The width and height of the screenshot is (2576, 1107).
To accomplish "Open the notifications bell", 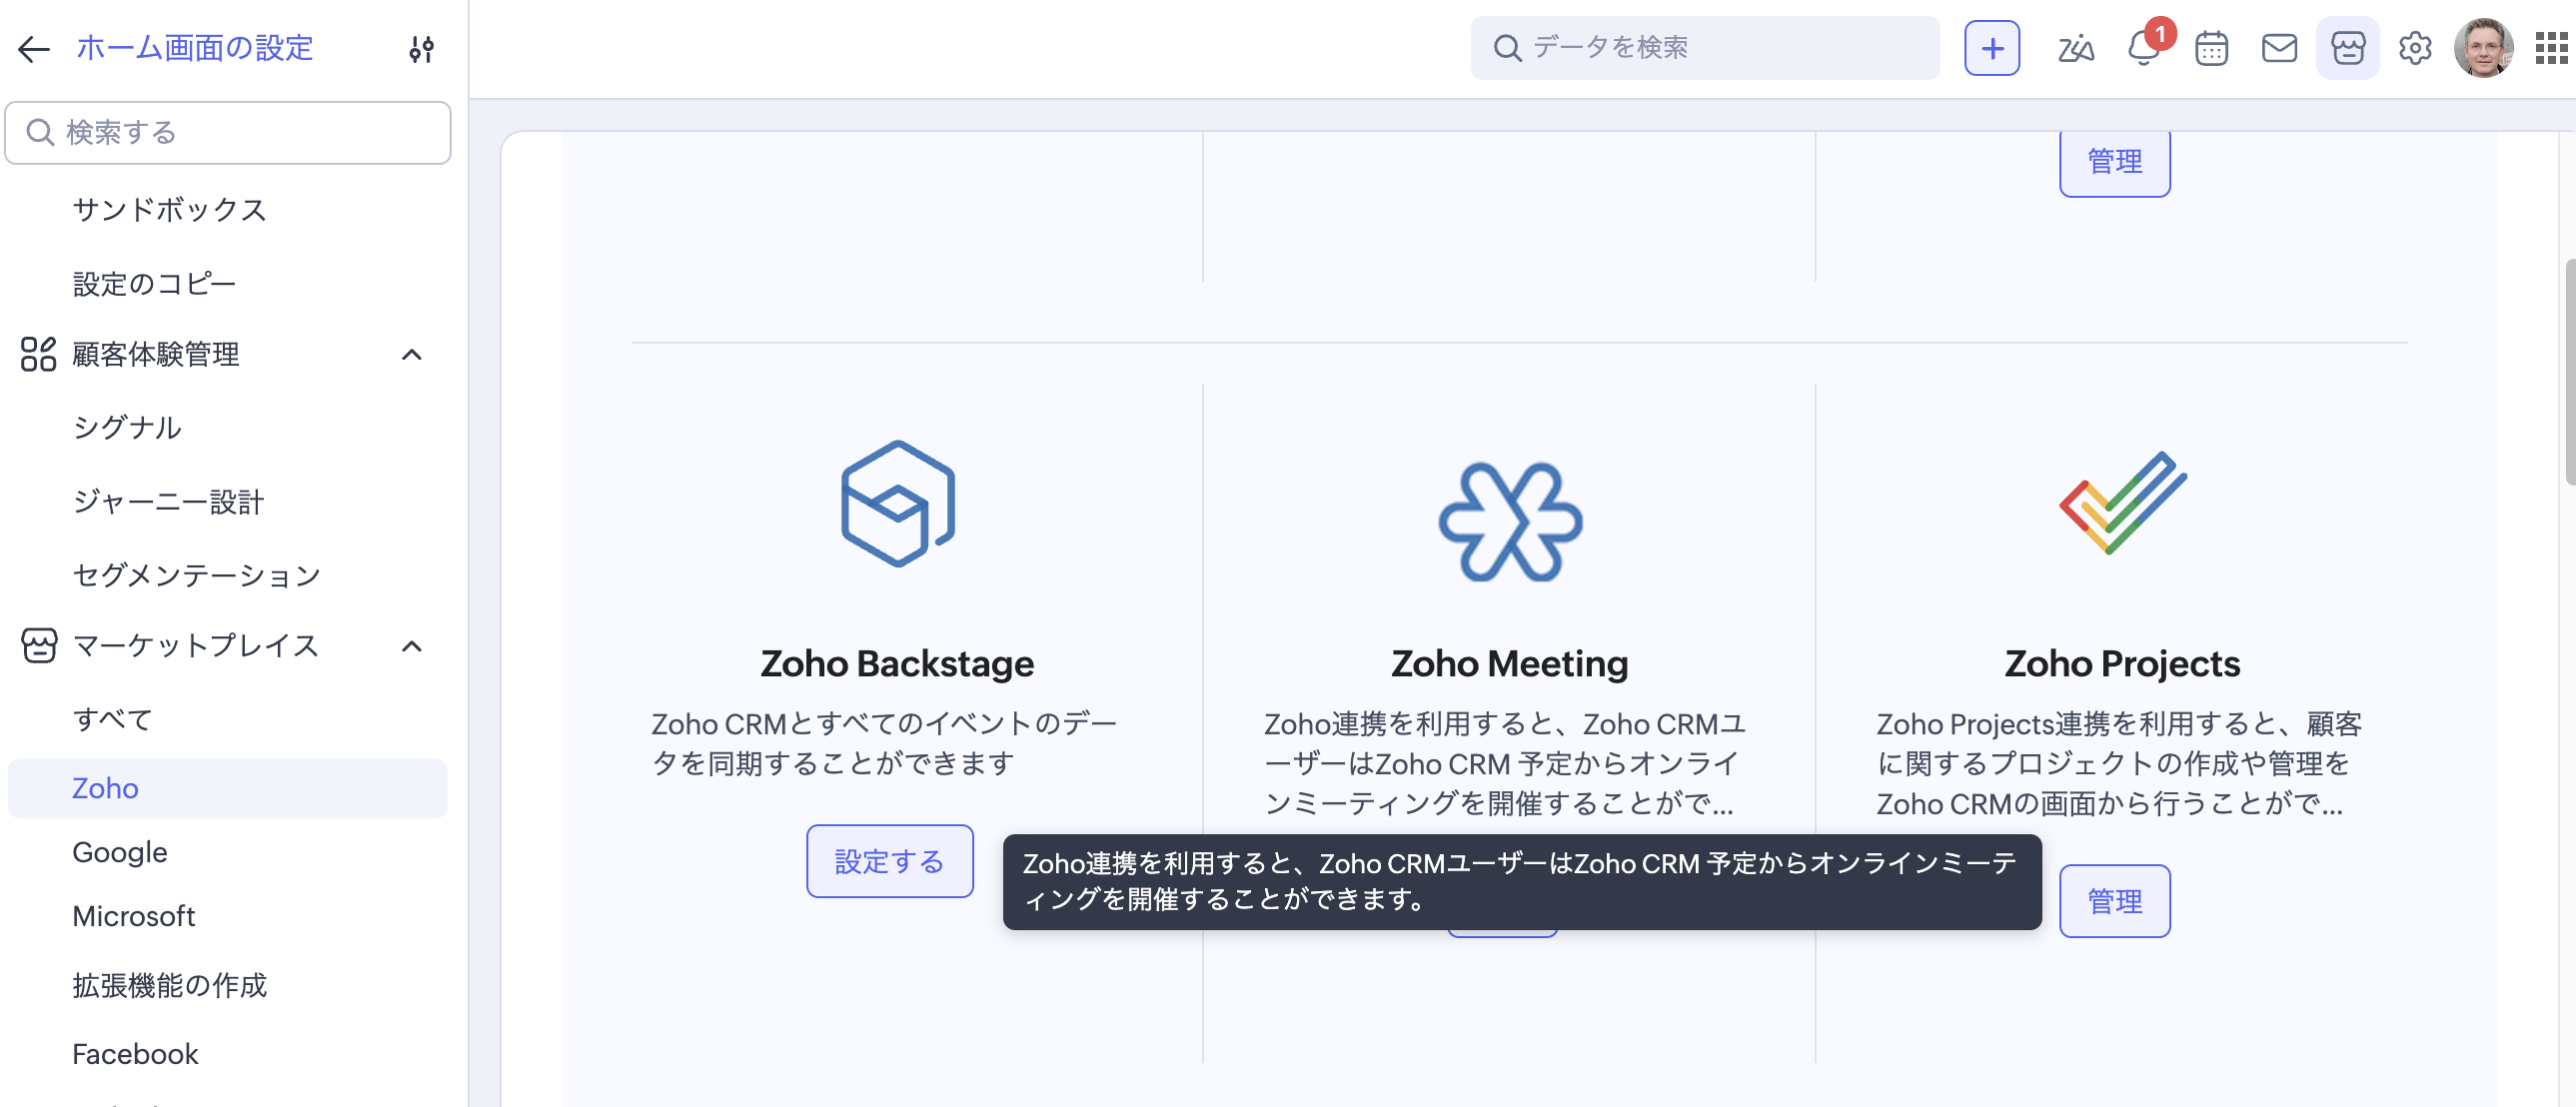I will coord(2144,48).
